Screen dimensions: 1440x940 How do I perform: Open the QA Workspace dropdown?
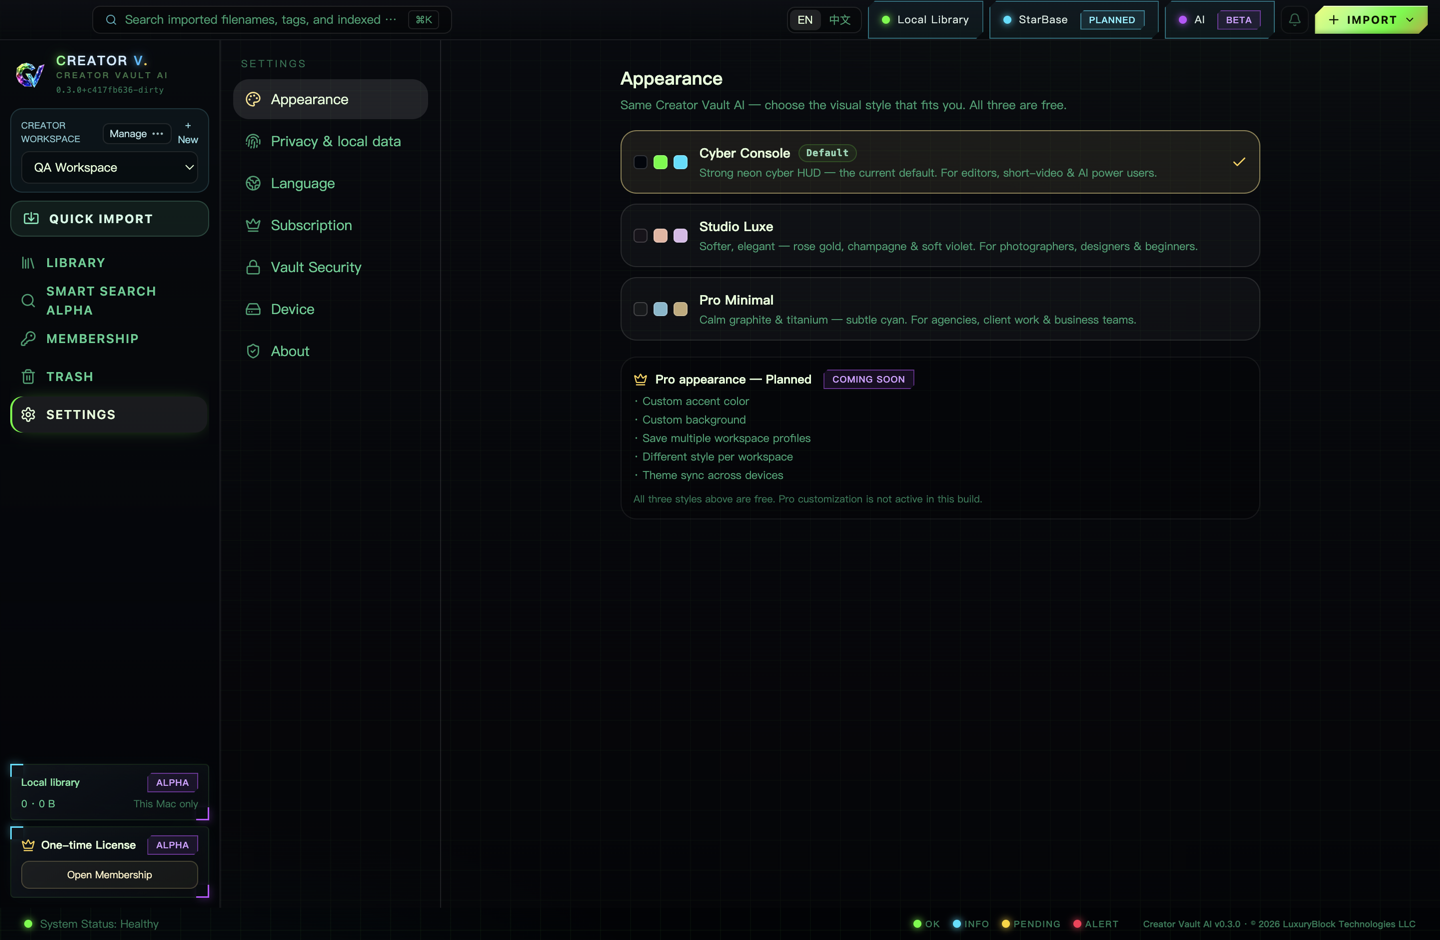110,168
